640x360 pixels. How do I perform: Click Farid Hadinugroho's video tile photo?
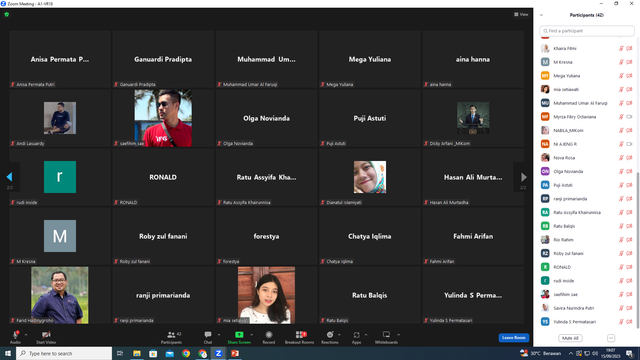pyautogui.click(x=60, y=295)
